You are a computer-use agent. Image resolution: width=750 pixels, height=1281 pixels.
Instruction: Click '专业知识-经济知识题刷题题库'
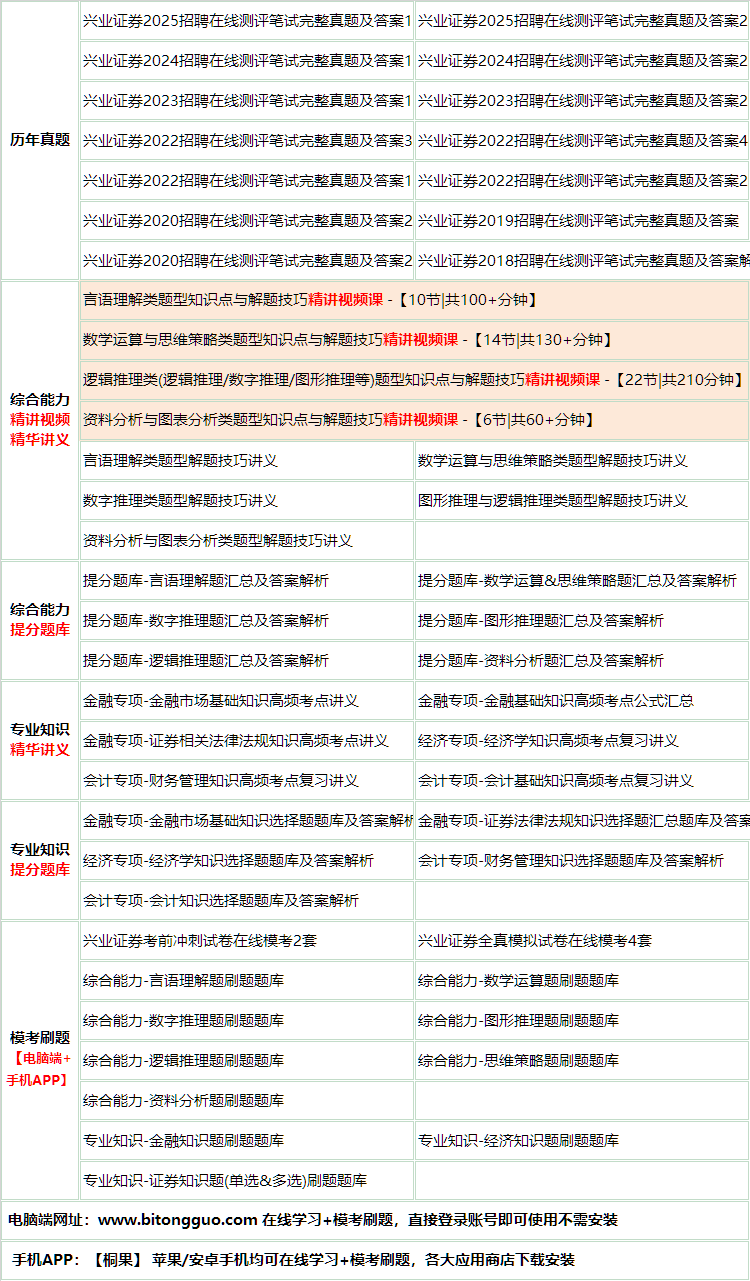click(x=582, y=1141)
